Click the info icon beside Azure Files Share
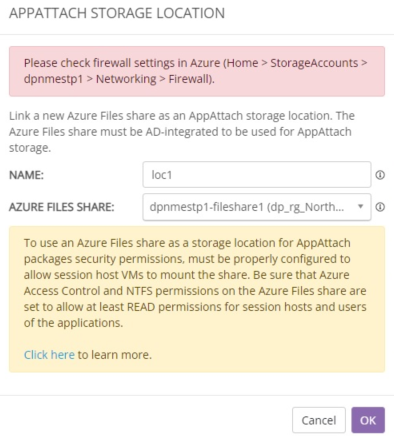 [x=380, y=207]
